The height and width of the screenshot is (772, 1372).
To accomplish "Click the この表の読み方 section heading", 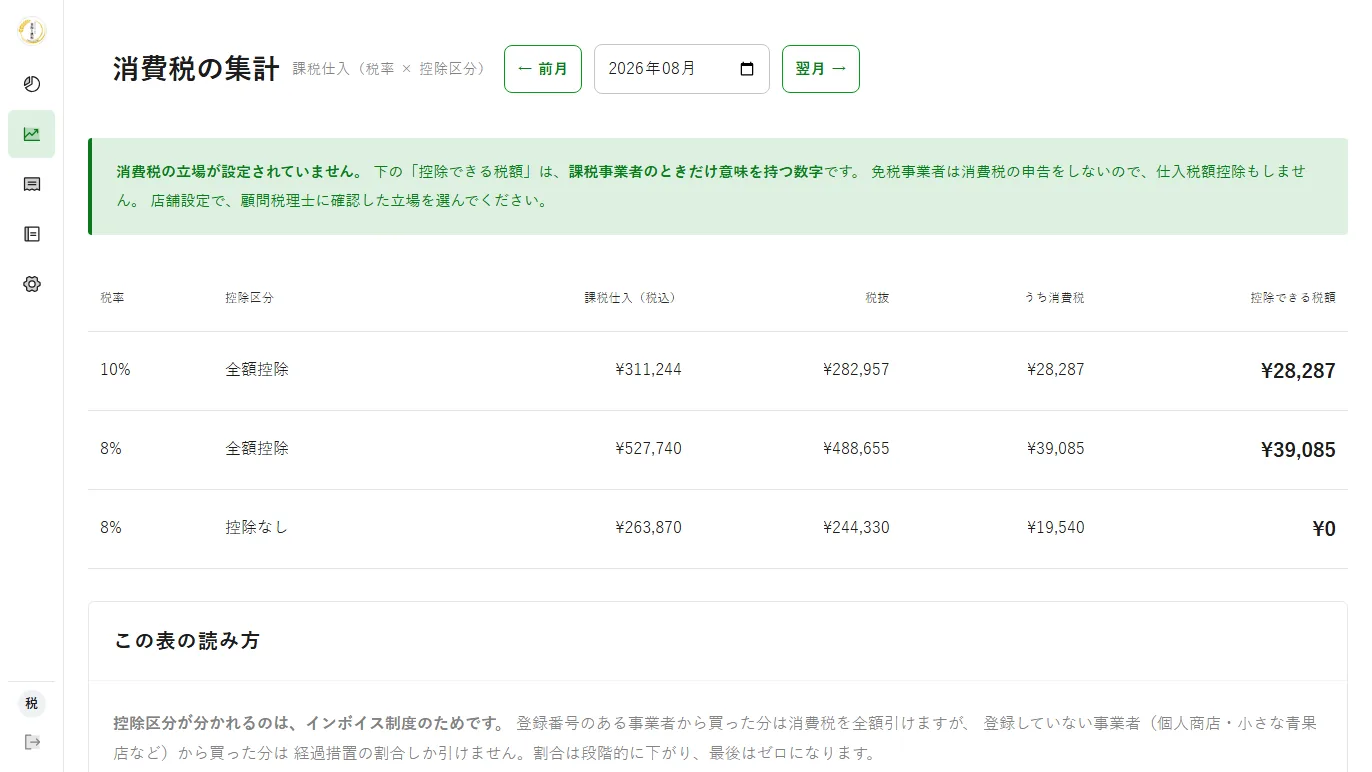I will tap(187, 641).
